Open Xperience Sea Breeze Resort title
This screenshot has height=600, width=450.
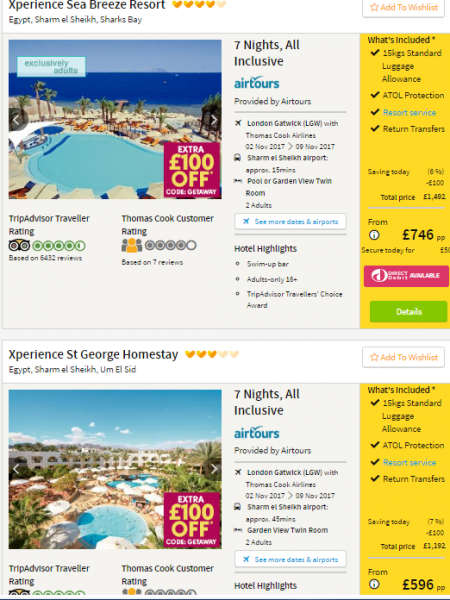pos(87,5)
